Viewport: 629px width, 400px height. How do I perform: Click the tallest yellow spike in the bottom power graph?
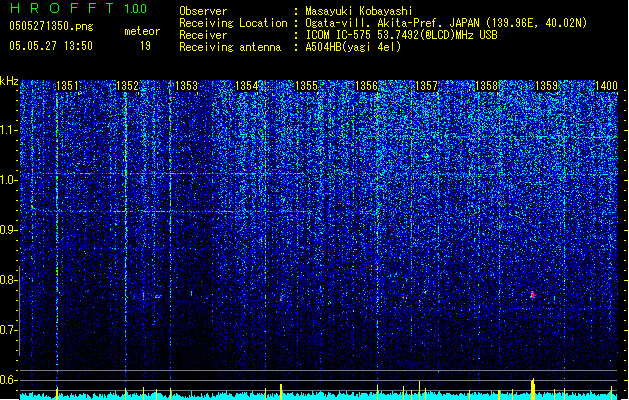533,389
